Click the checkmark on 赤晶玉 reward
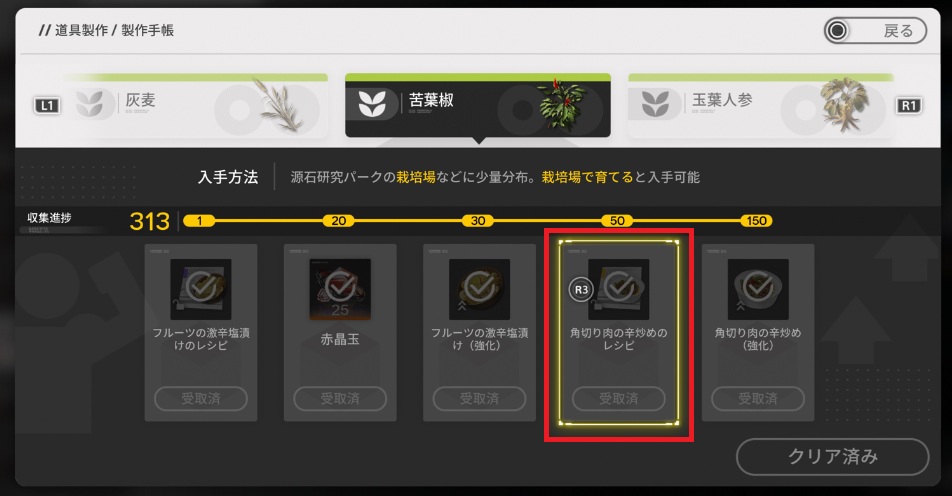This screenshot has height=496, width=952. [340, 287]
